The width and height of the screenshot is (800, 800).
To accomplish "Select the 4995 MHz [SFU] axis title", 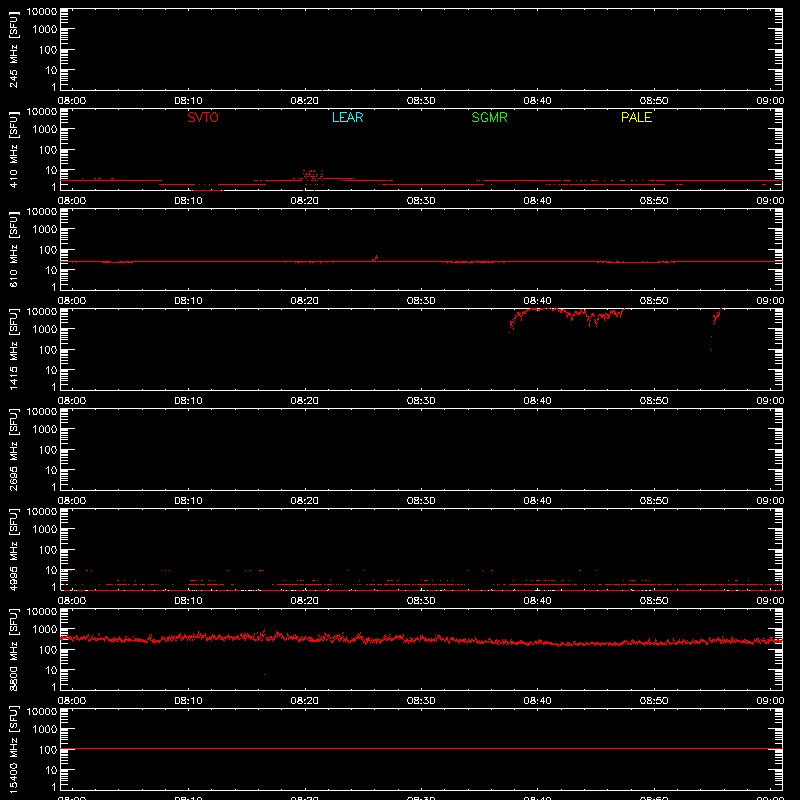I will [13, 549].
